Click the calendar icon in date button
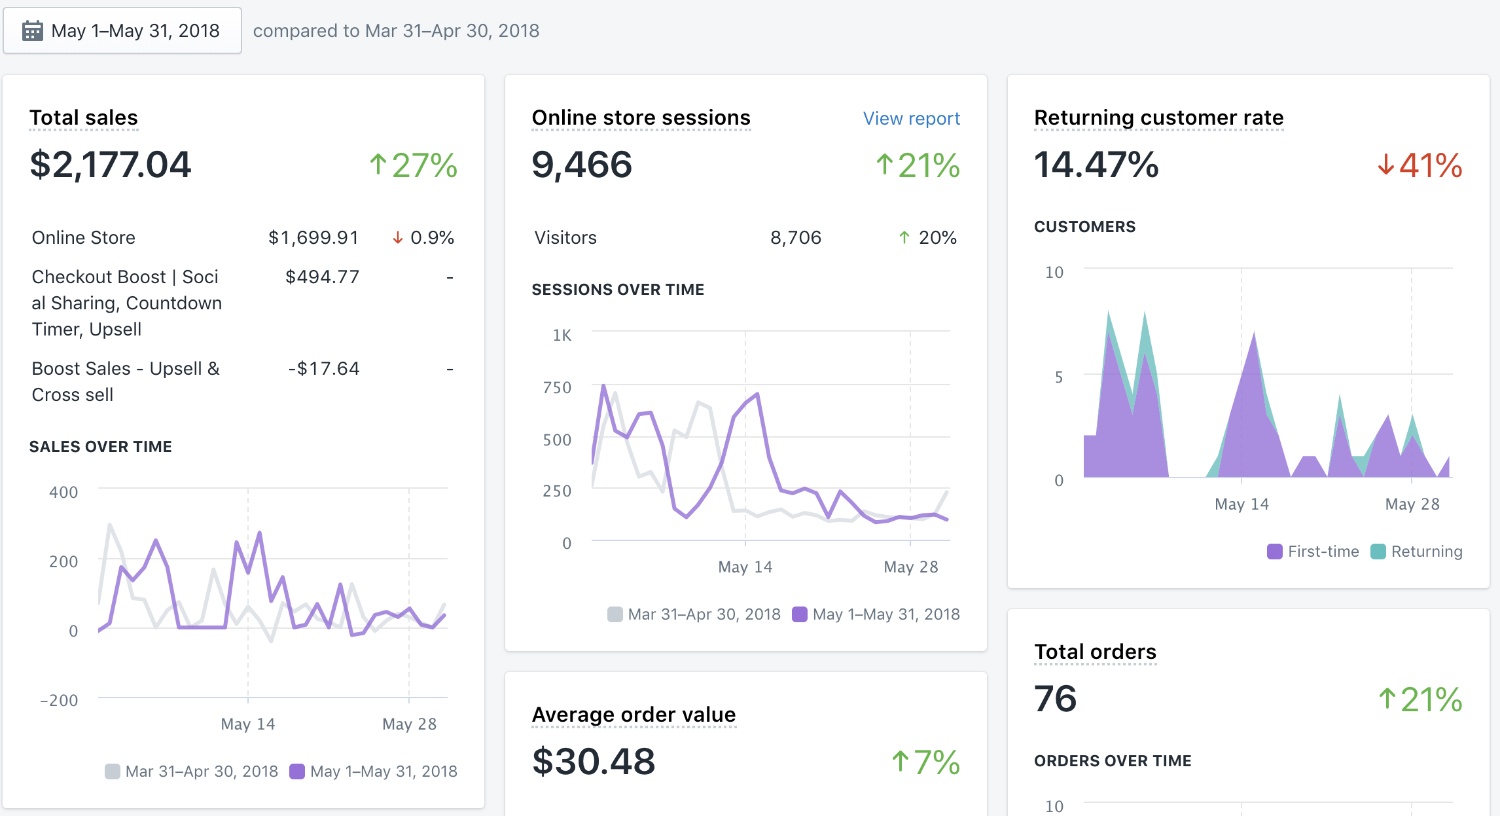This screenshot has height=816, width=1500. pos(32,31)
